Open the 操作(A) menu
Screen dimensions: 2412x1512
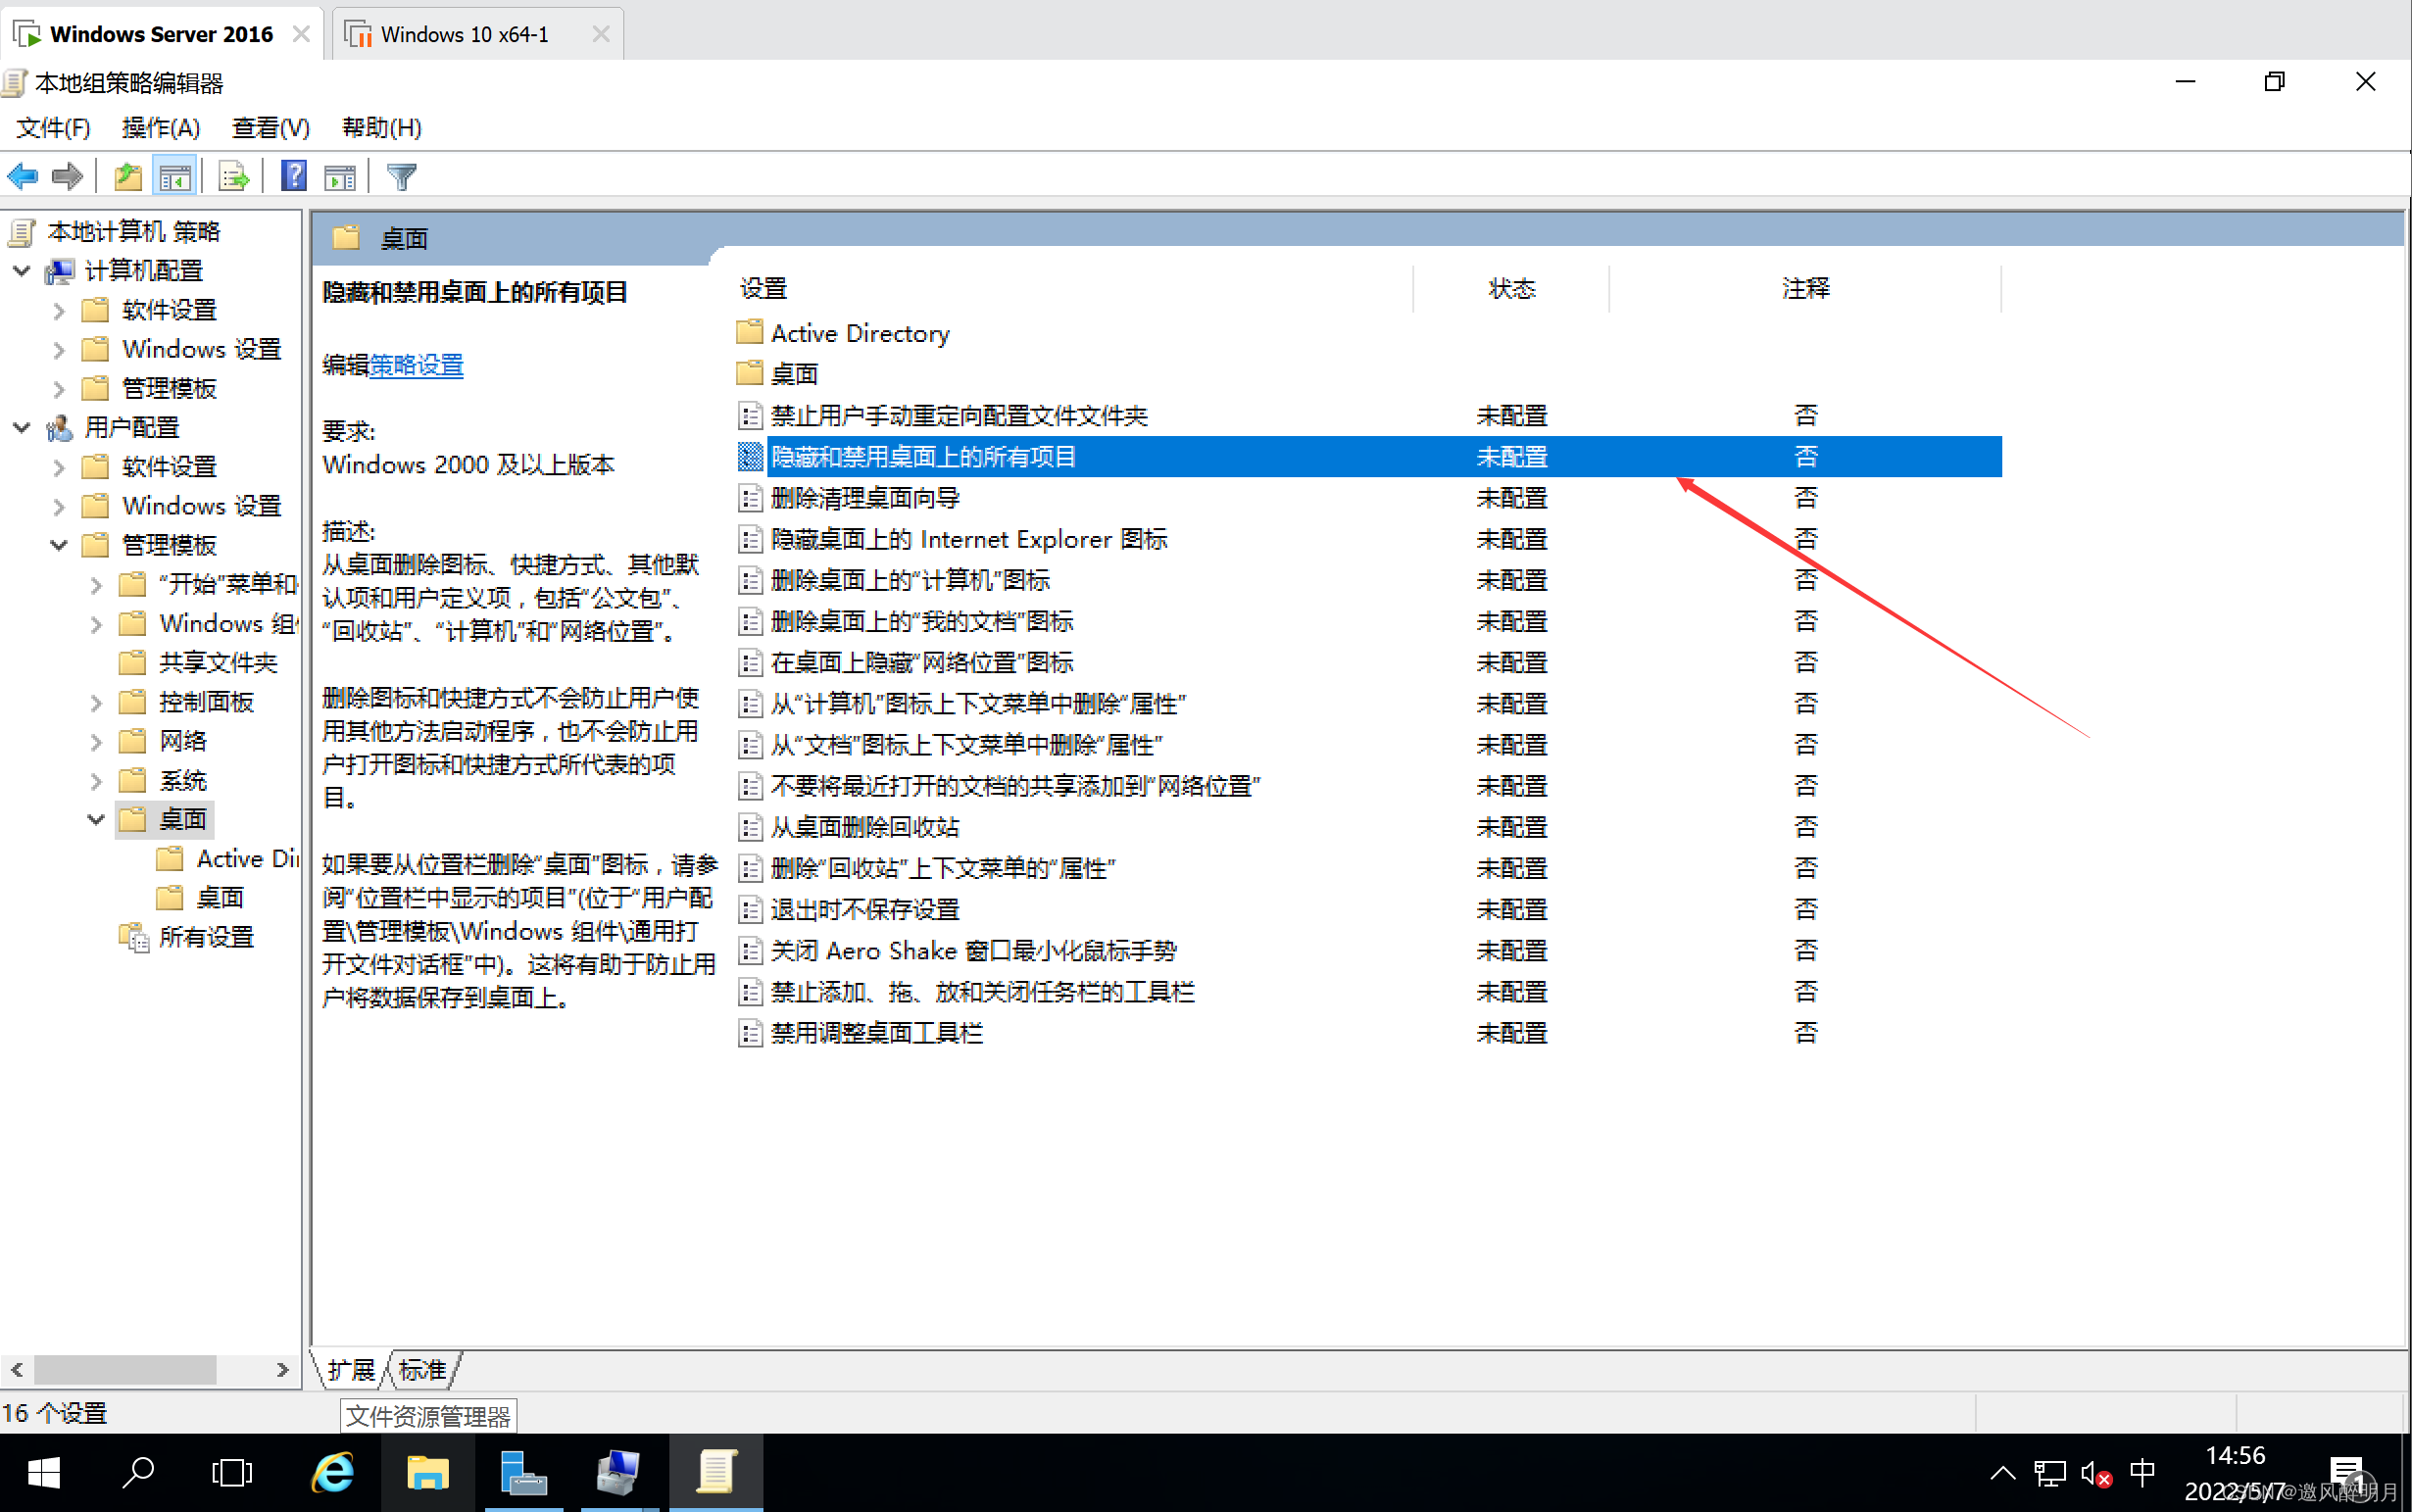[160, 128]
